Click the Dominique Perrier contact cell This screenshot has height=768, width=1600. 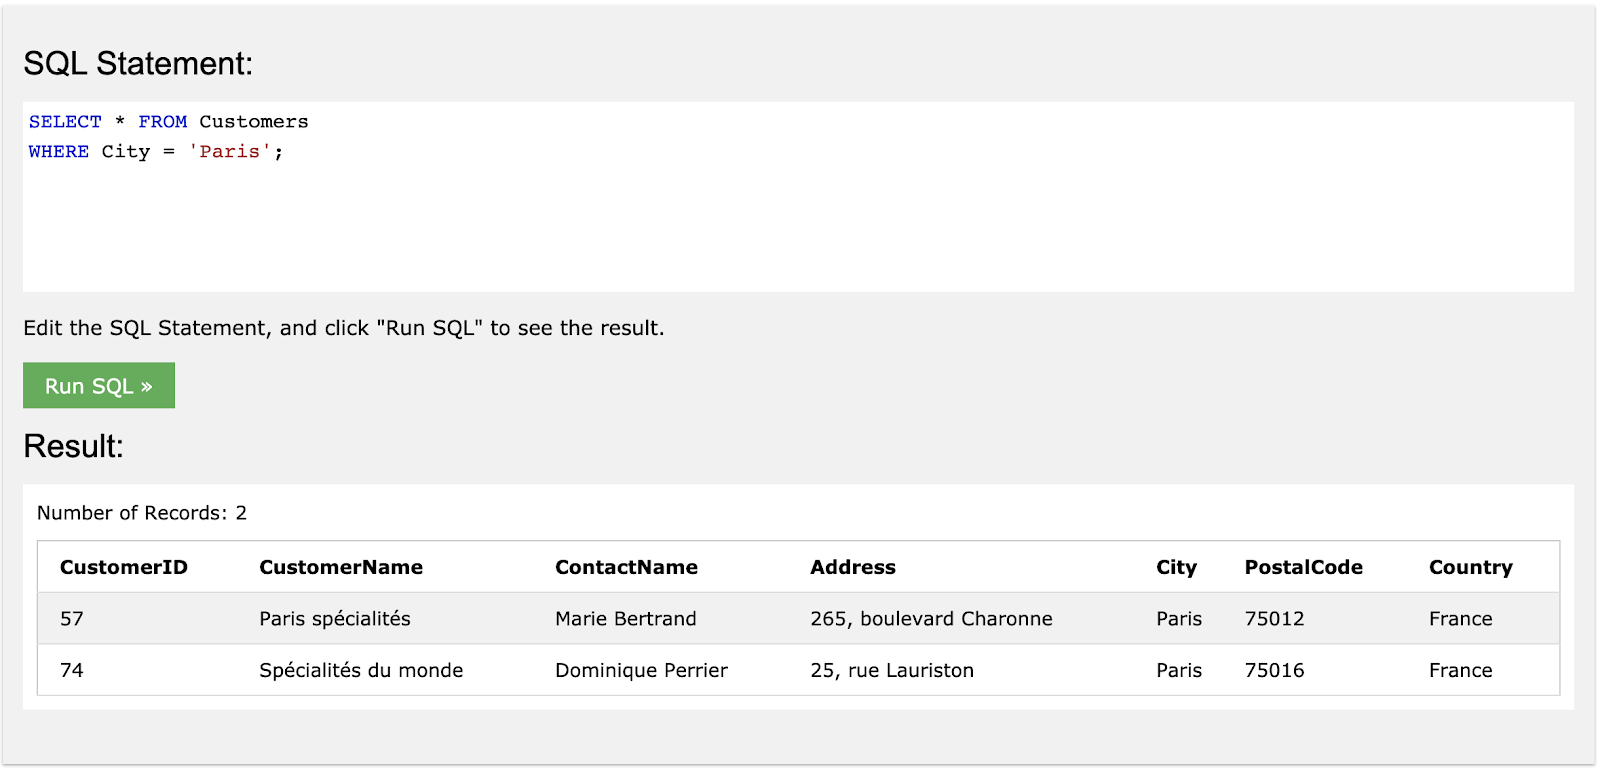pos(641,671)
